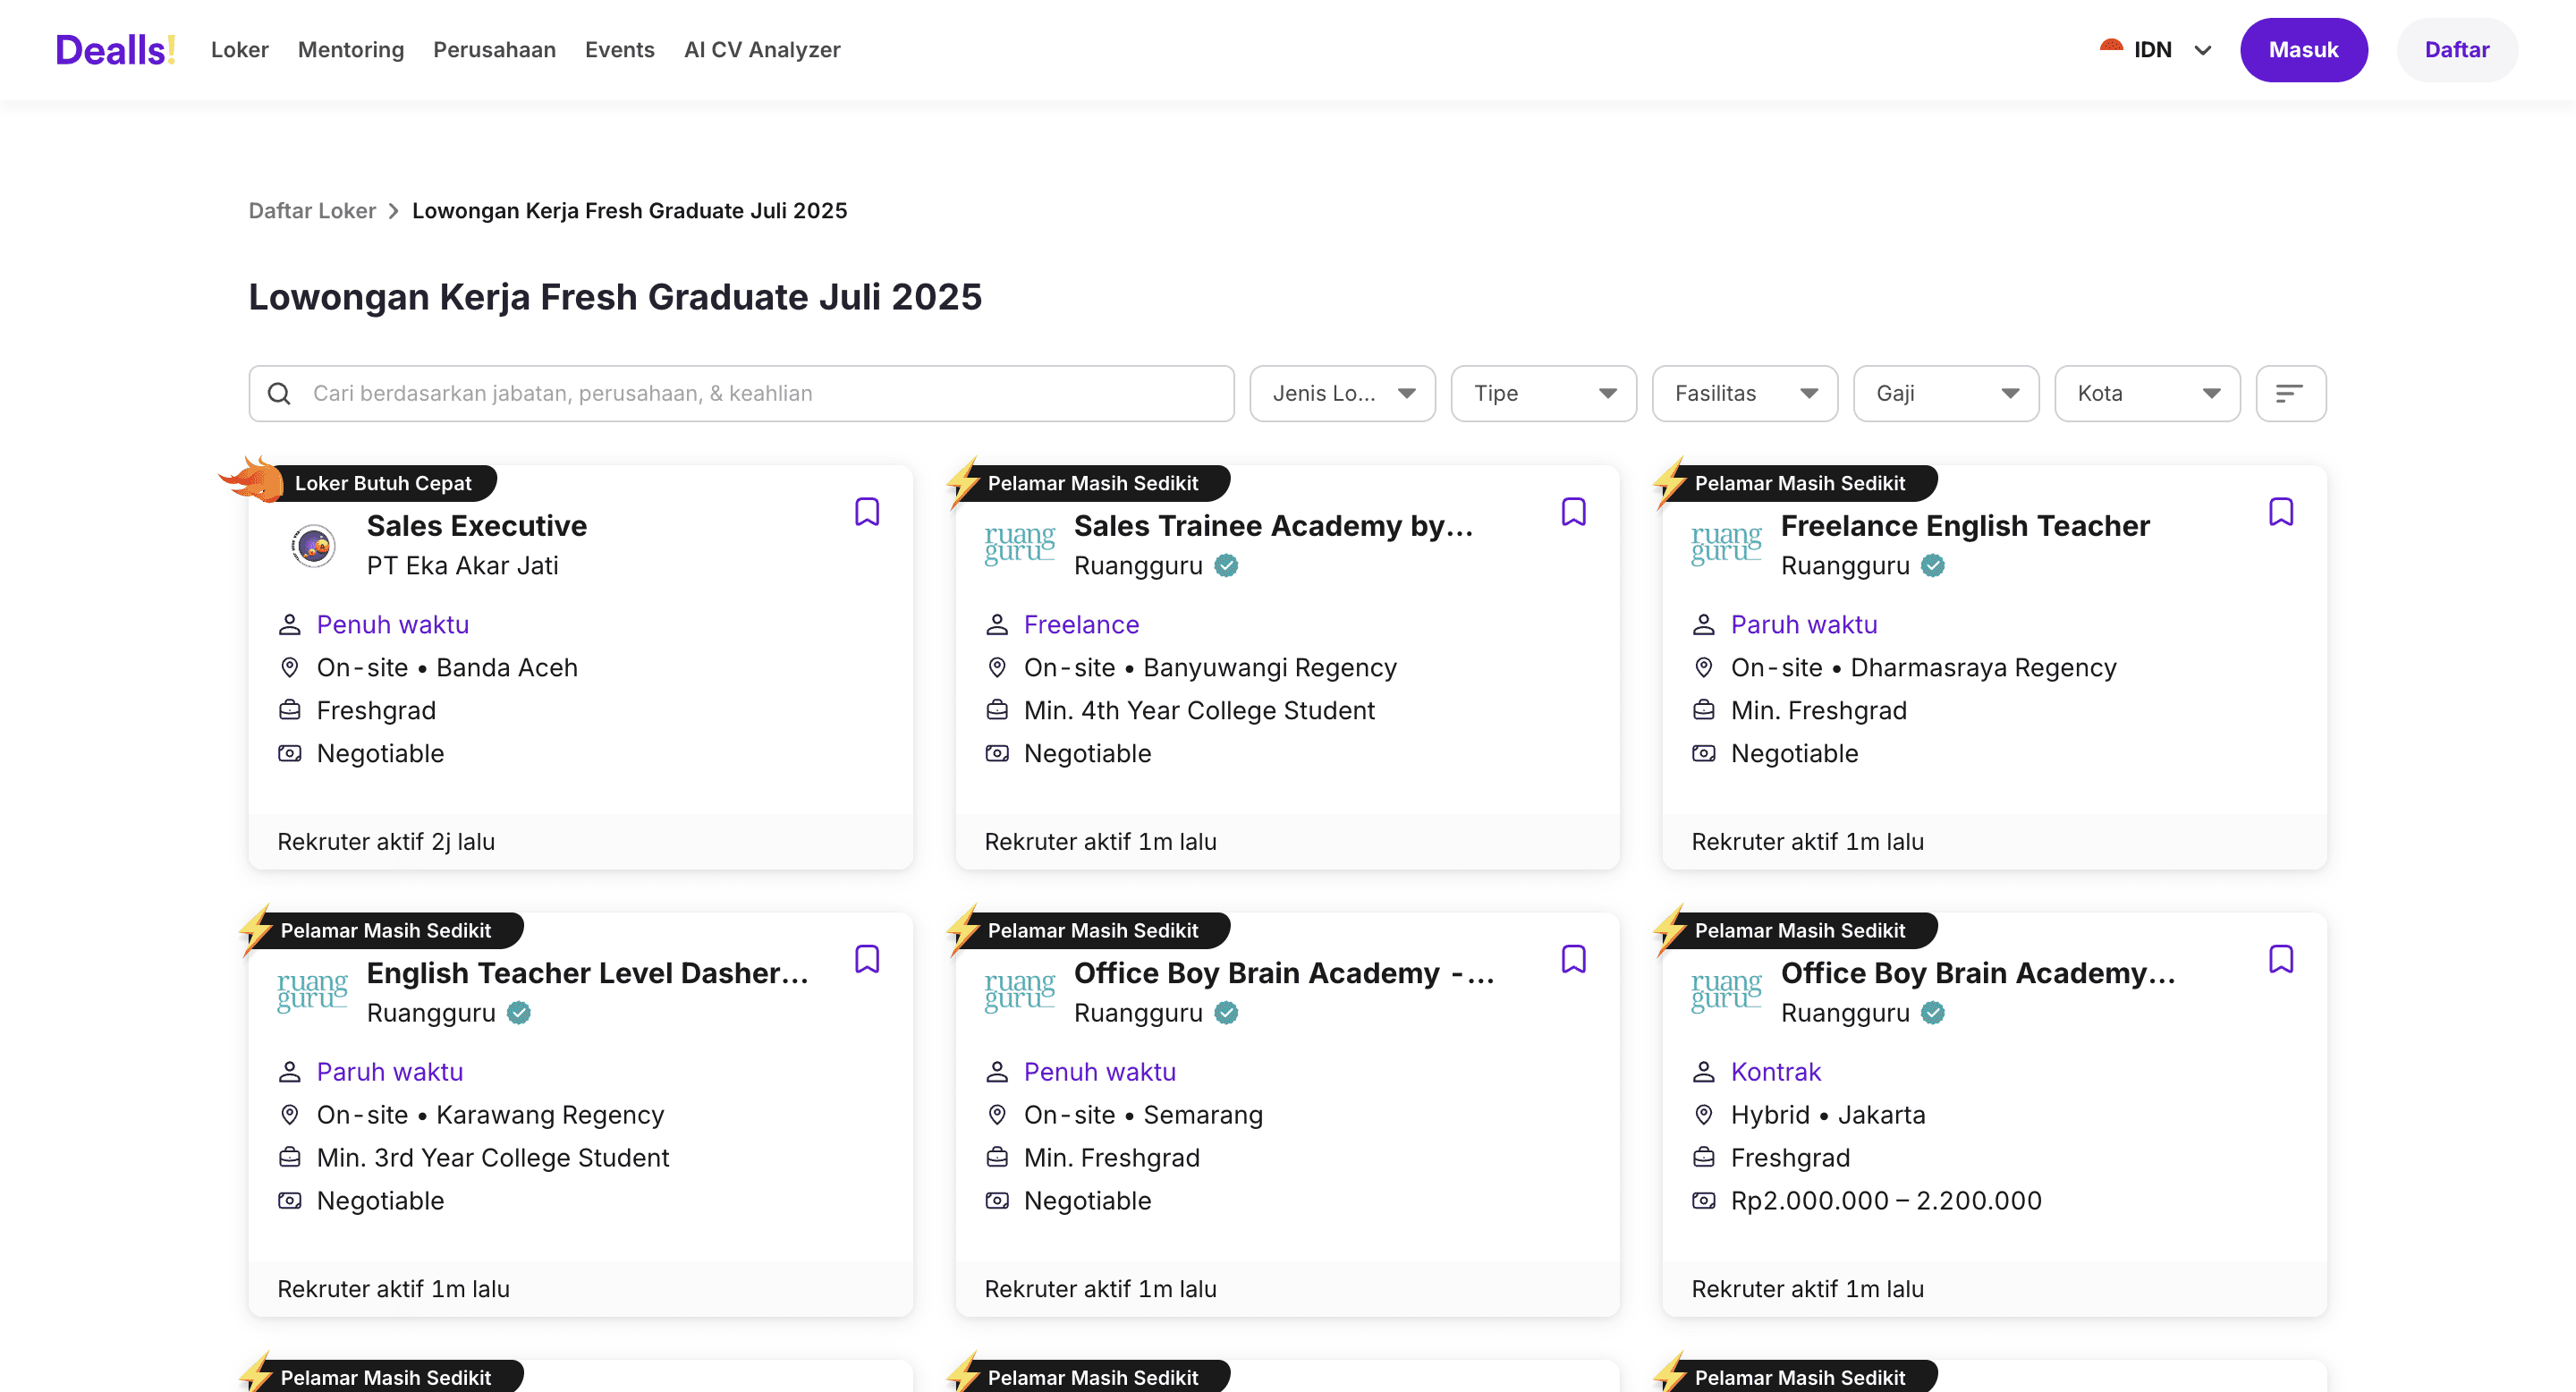Screen dimensions: 2576x1392
Task: Open the Loker menu
Action: (x=240, y=50)
